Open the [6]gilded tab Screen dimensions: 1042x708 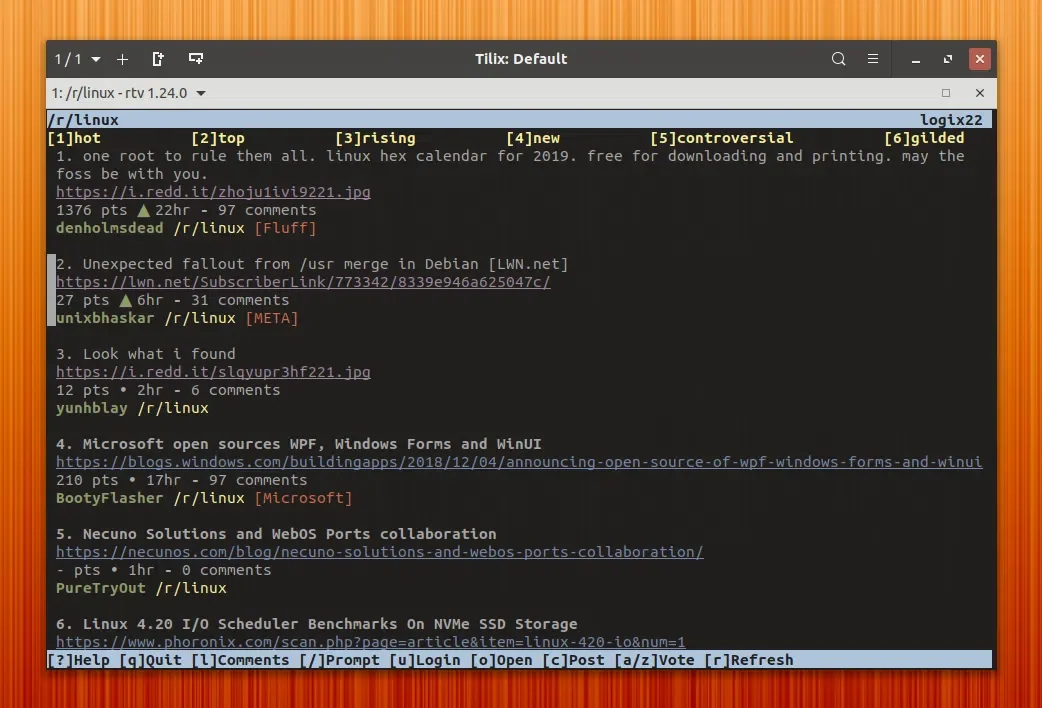[x=924, y=138]
